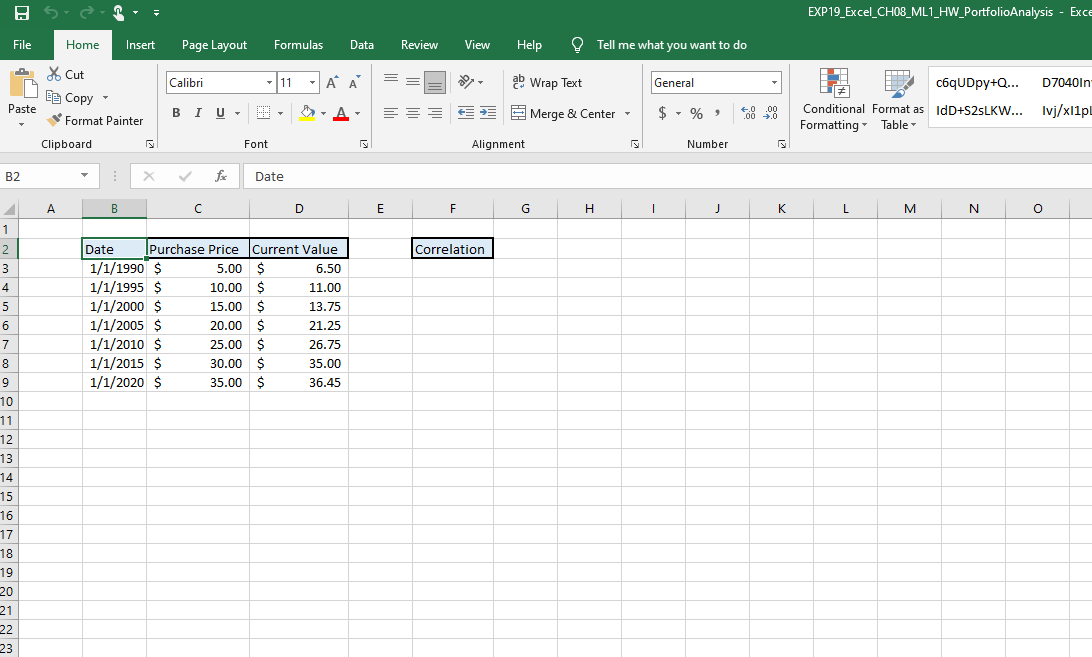The width and height of the screenshot is (1092, 657).
Task: Open the Font dialog box launcher
Action: tap(364, 144)
